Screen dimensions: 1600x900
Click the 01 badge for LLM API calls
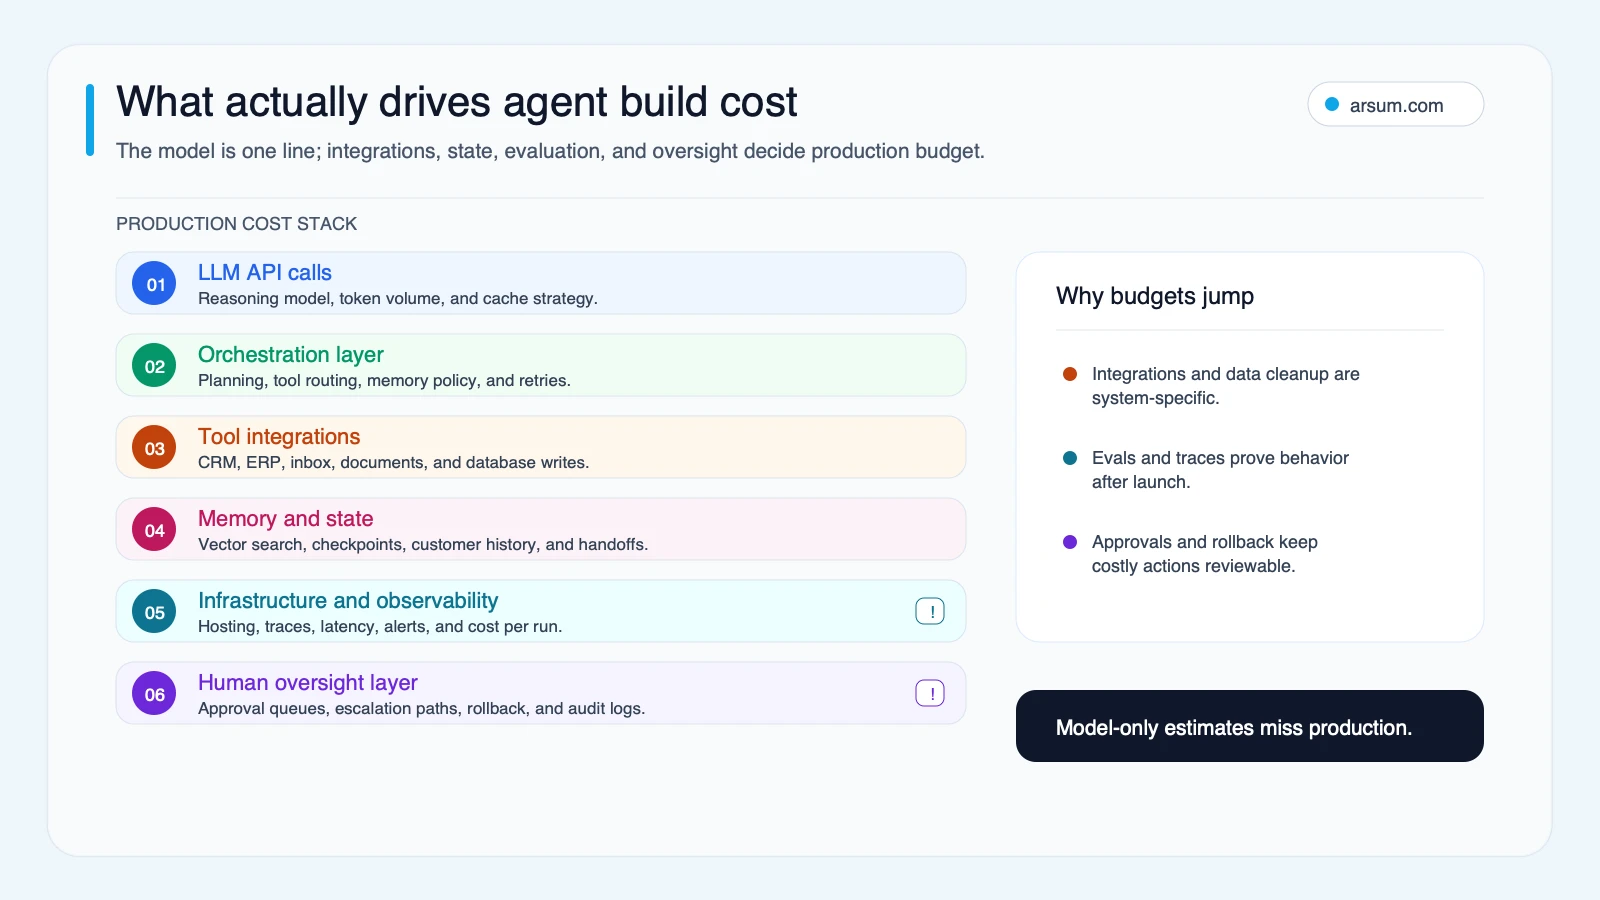click(154, 284)
